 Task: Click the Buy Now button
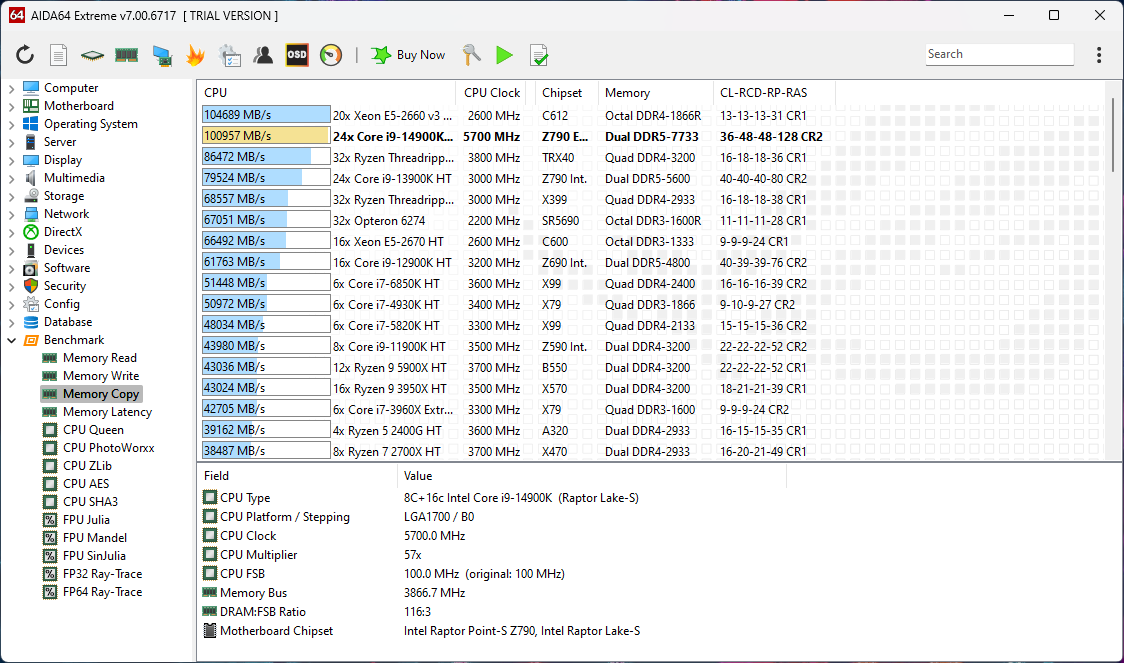pos(409,55)
